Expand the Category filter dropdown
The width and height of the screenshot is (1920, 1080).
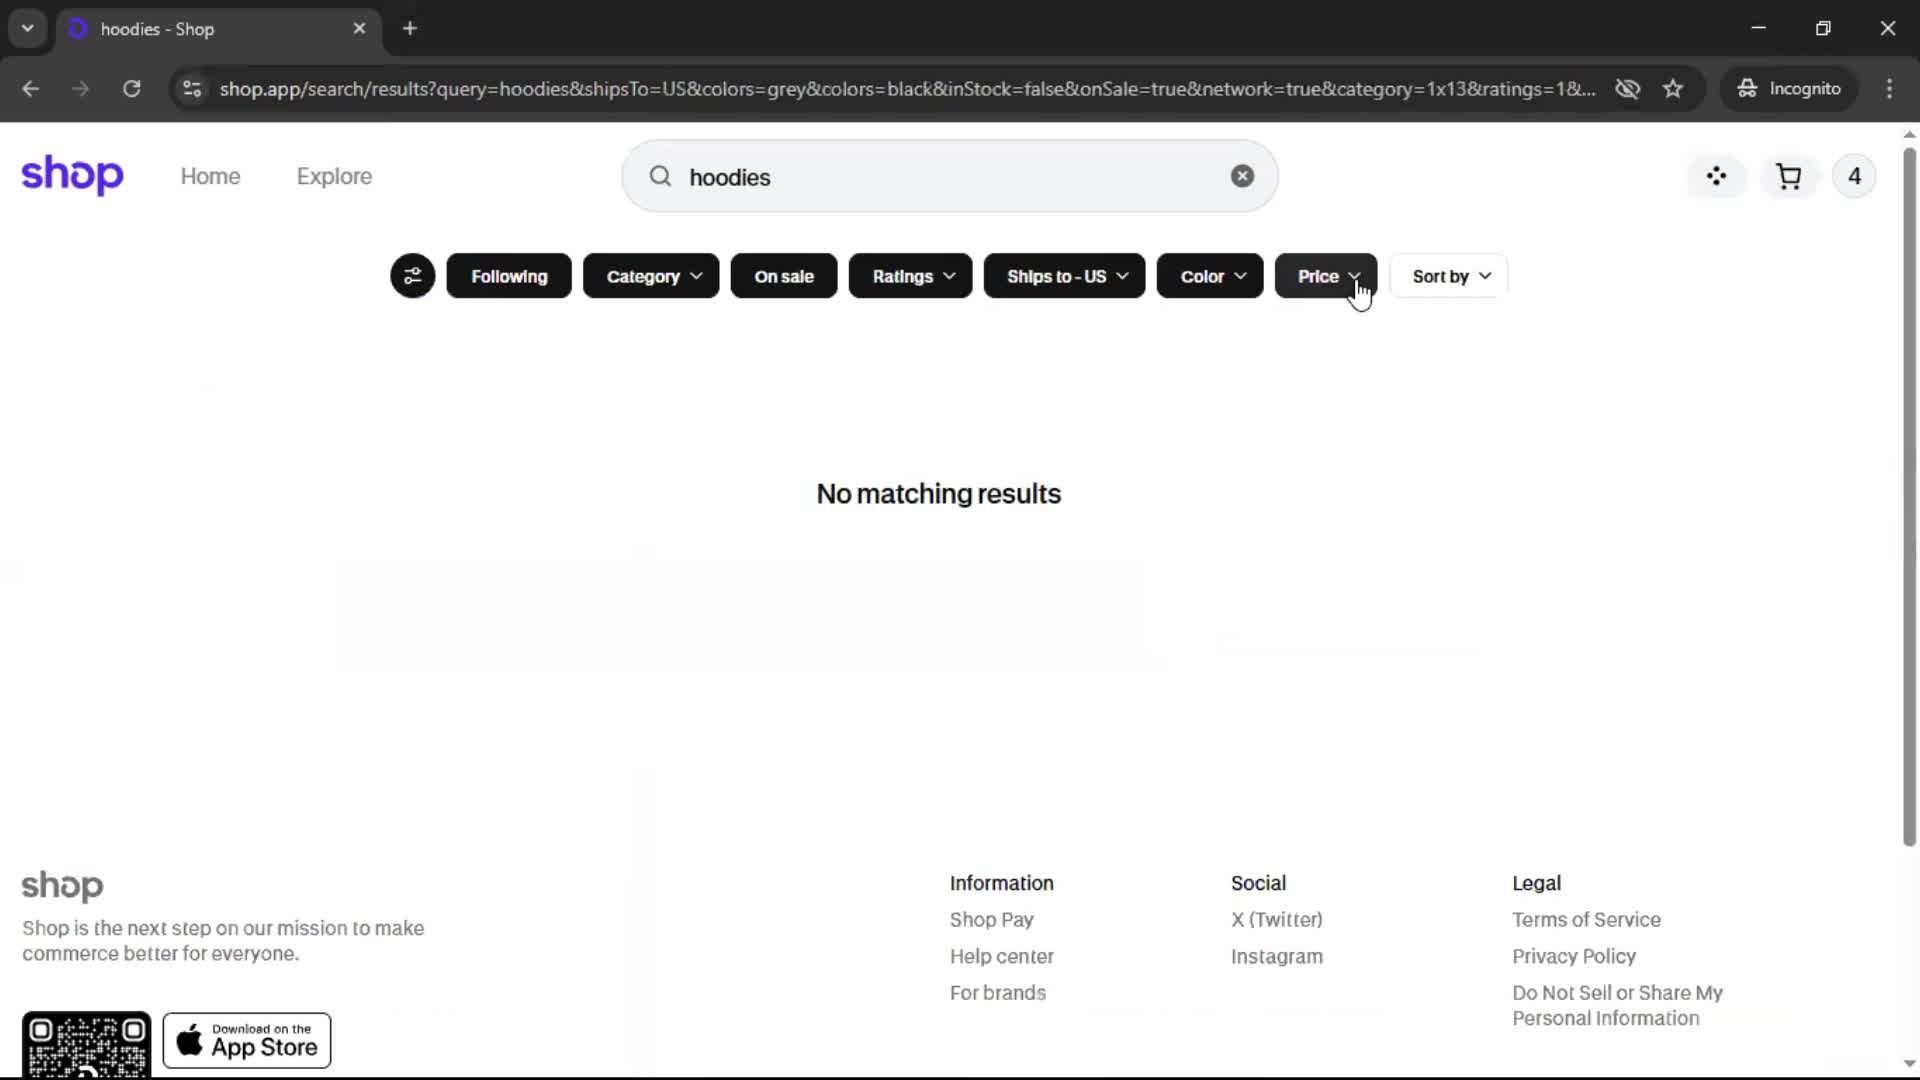coord(650,276)
